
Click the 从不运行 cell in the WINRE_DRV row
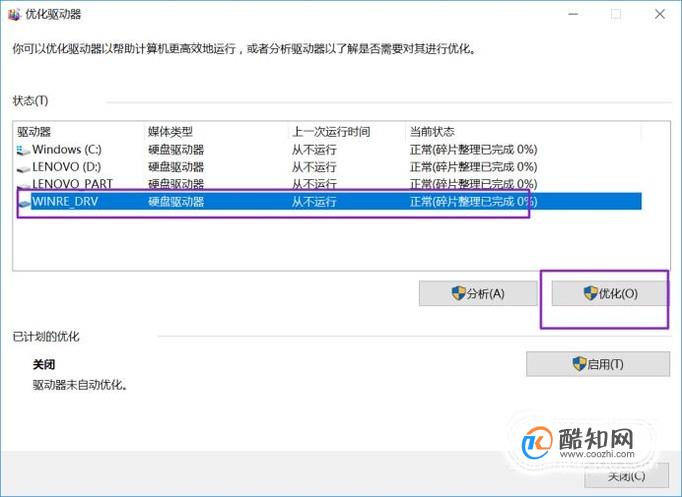[x=314, y=202]
